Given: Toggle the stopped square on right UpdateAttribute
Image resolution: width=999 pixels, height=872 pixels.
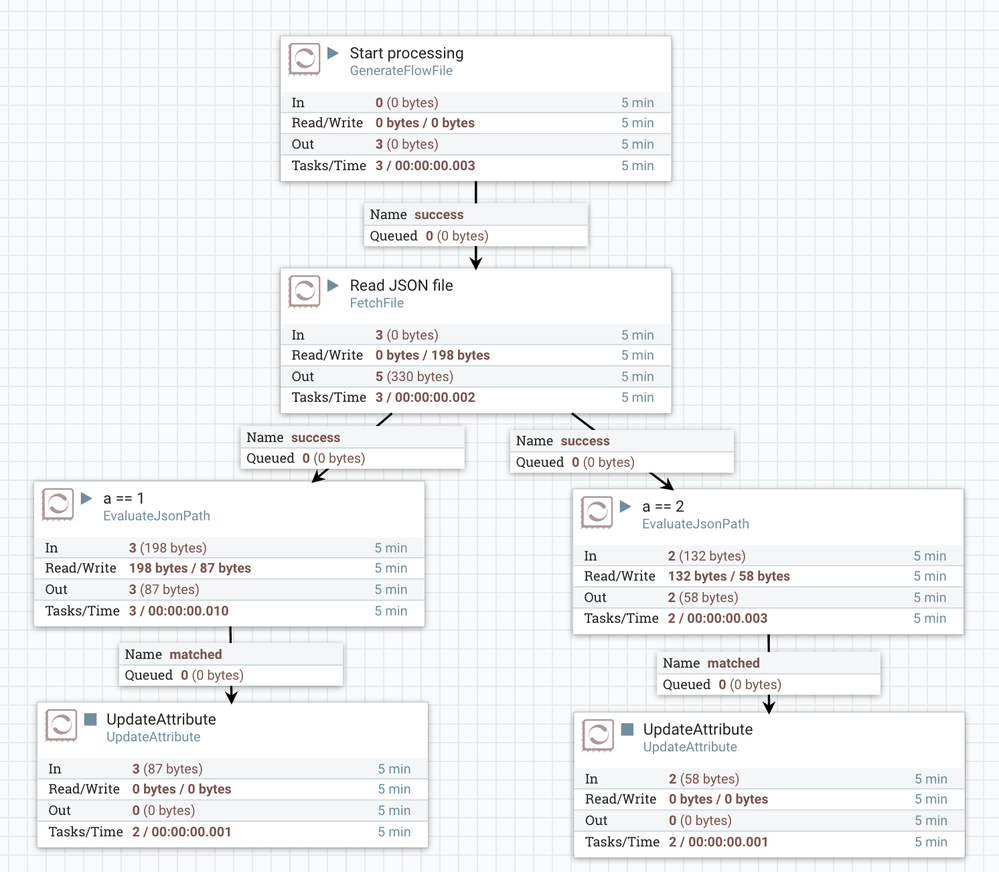Looking at the screenshot, I should click(625, 730).
